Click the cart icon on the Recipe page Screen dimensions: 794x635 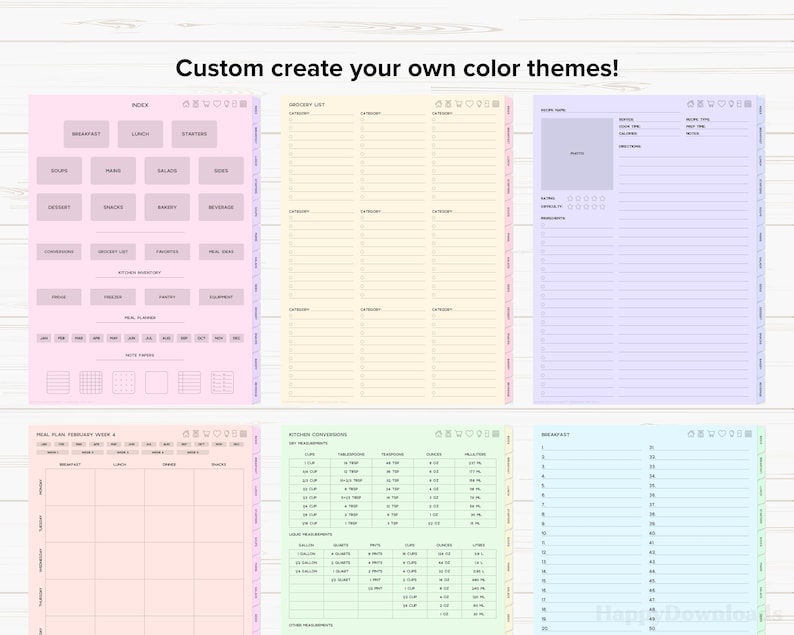(x=711, y=104)
